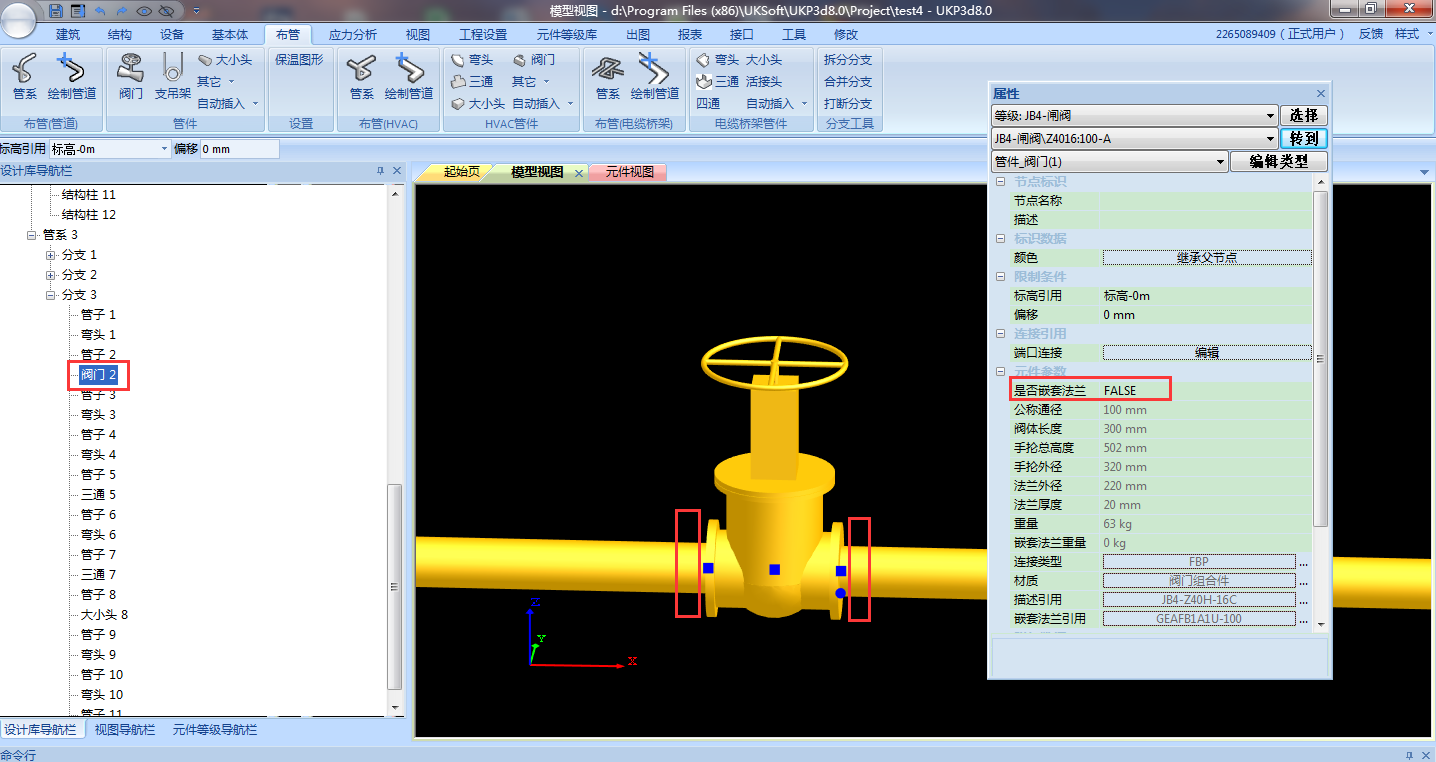Expand the 分支 1 tree node
The image size is (1436, 762).
[x=51, y=255]
